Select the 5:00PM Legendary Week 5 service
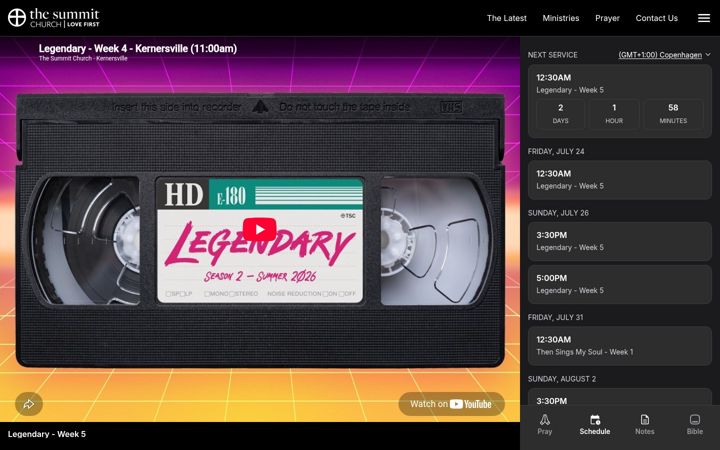720x450 pixels. click(x=619, y=284)
